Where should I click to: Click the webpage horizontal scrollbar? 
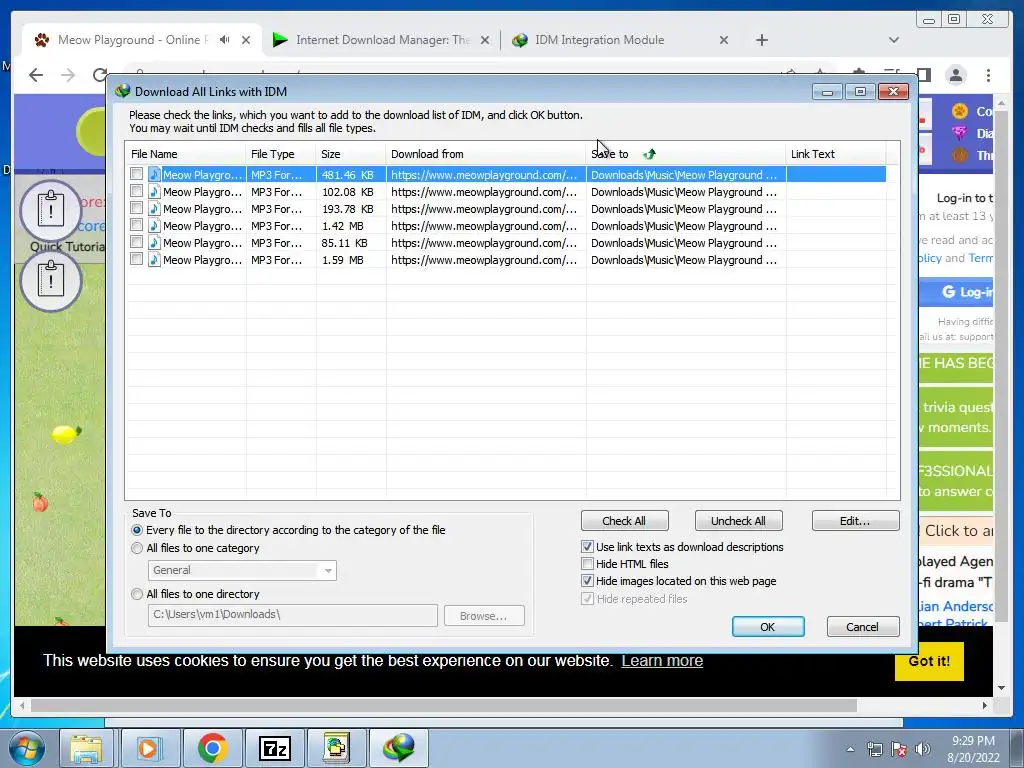point(444,705)
